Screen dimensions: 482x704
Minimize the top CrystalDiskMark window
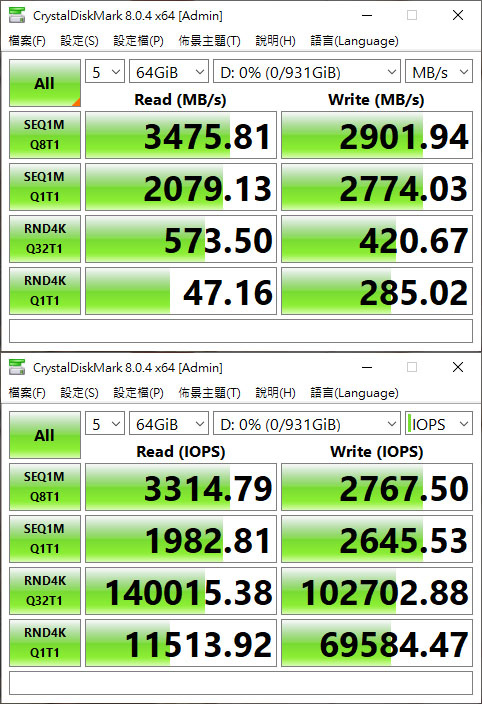[x=367, y=15]
